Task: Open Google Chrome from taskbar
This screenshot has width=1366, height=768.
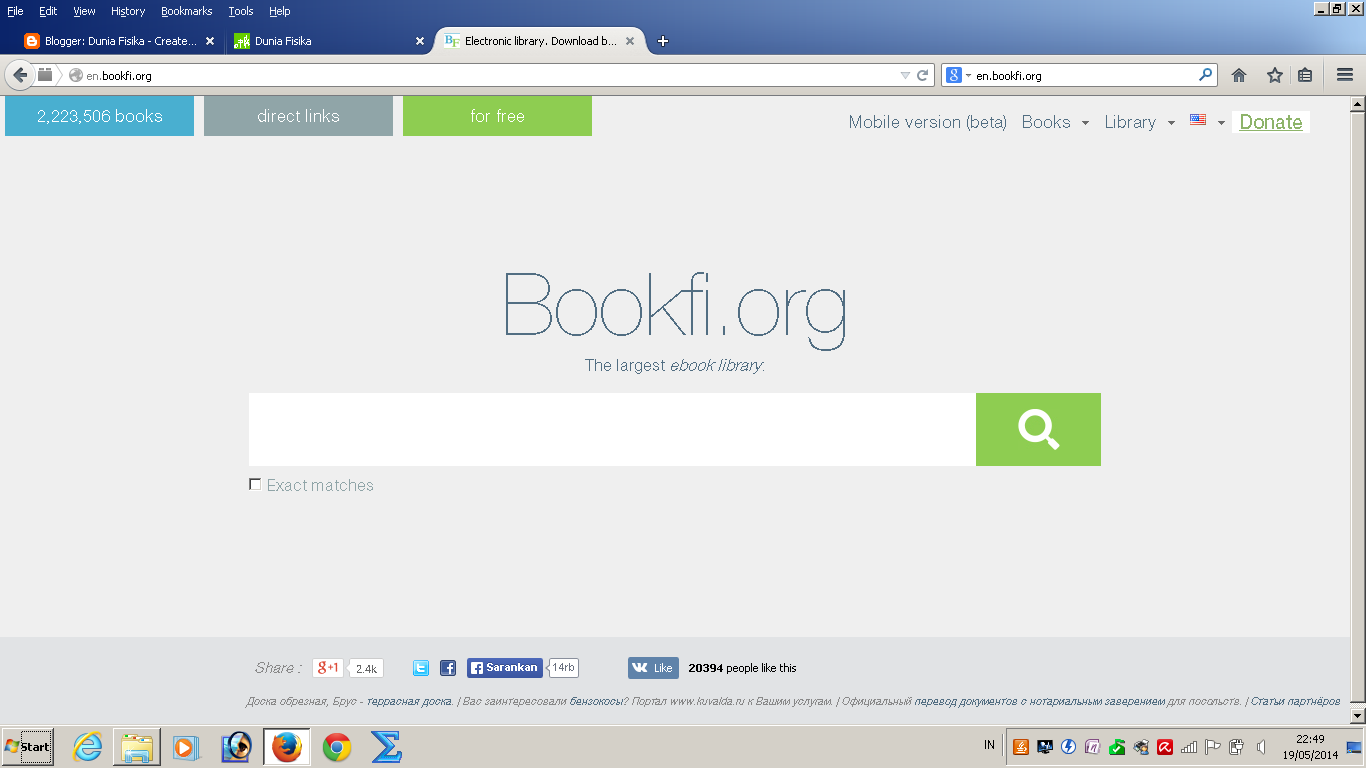Action: (337, 747)
